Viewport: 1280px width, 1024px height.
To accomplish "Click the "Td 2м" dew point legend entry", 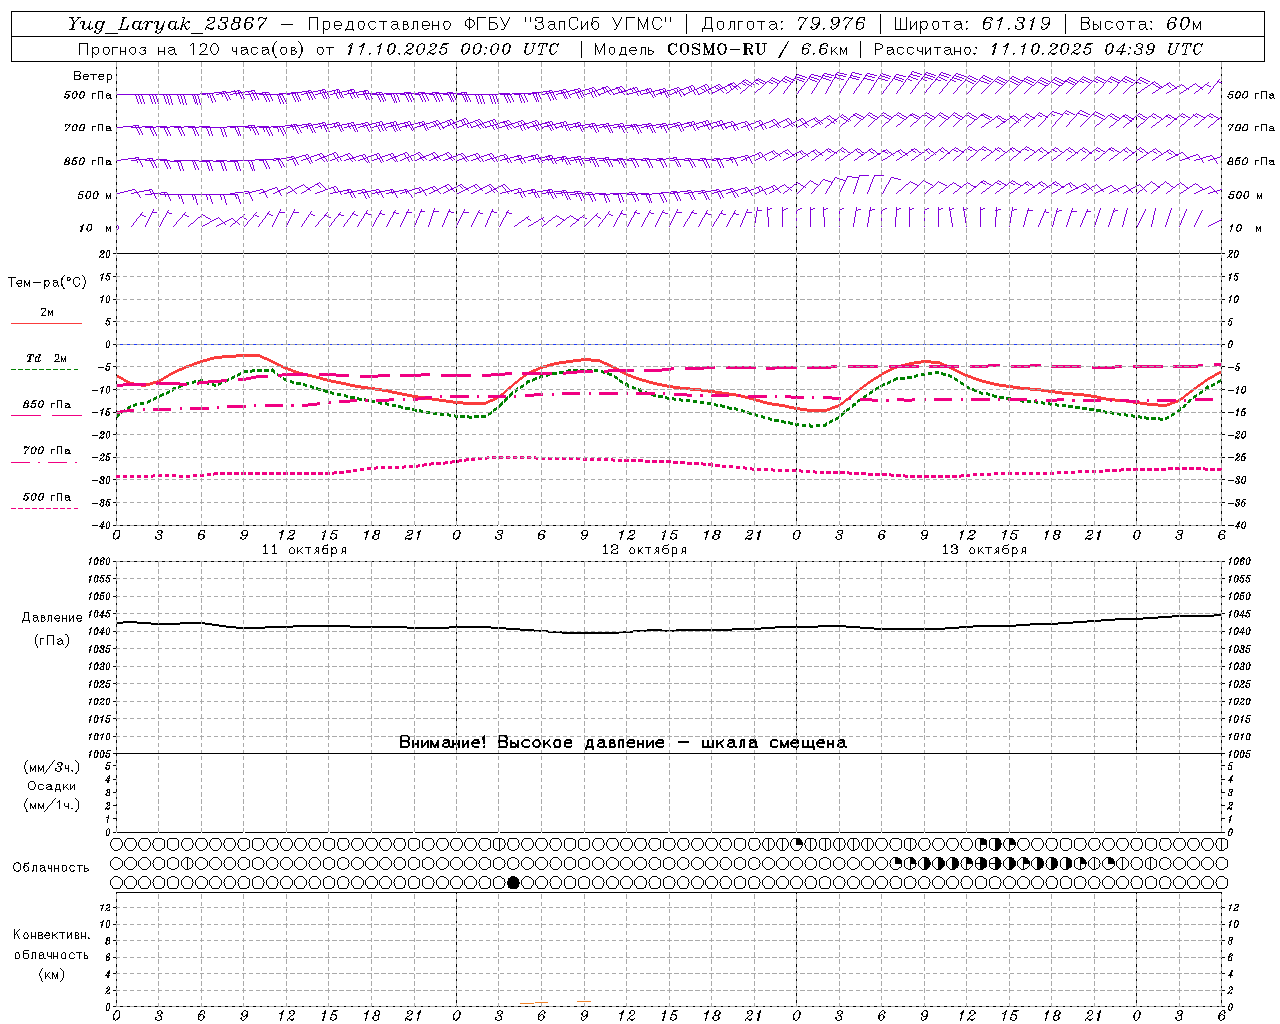I will [47, 358].
